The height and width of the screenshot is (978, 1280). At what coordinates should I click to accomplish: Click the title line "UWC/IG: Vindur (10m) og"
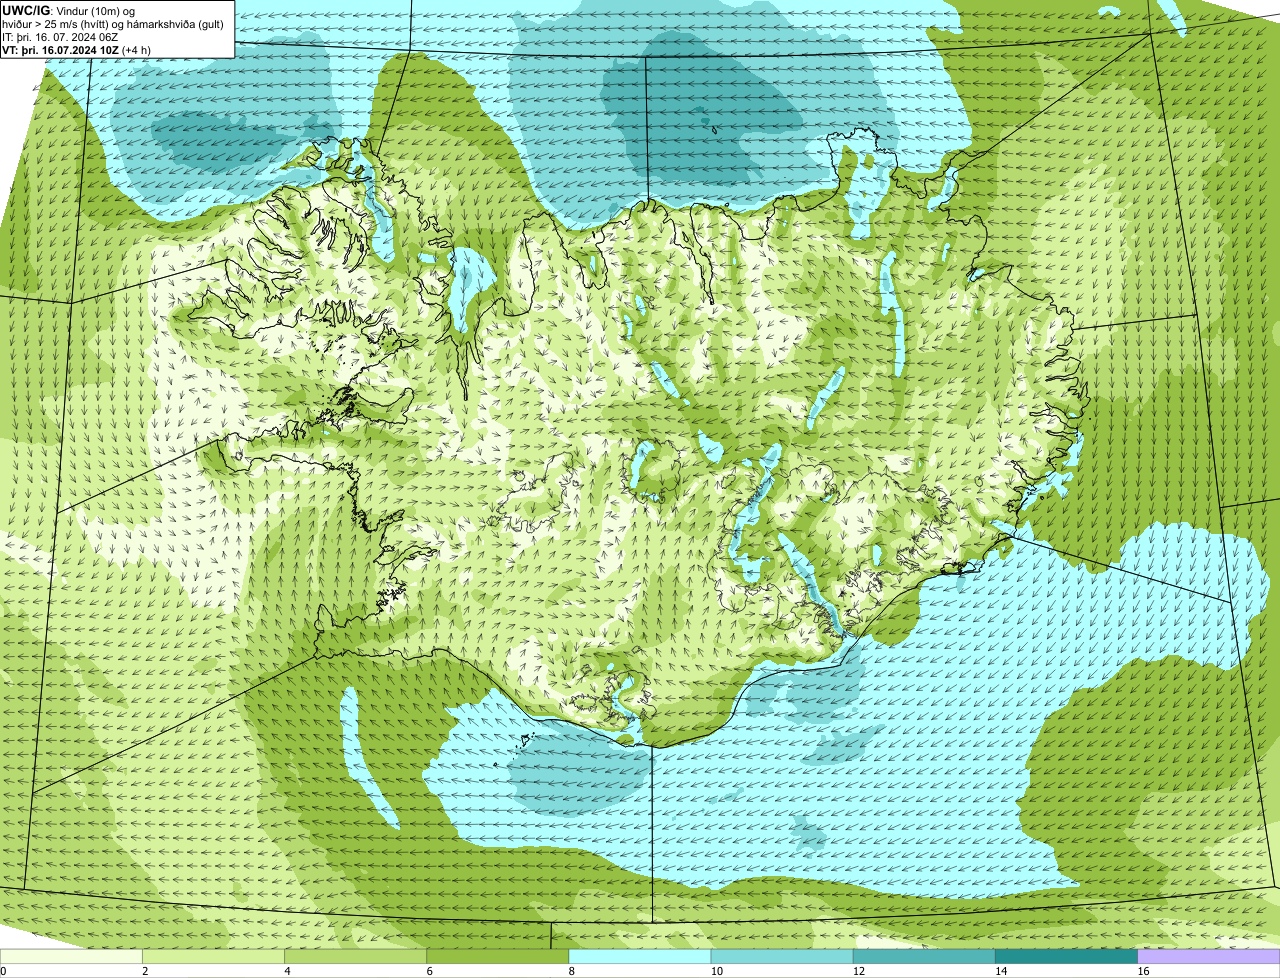tap(68, 10)
